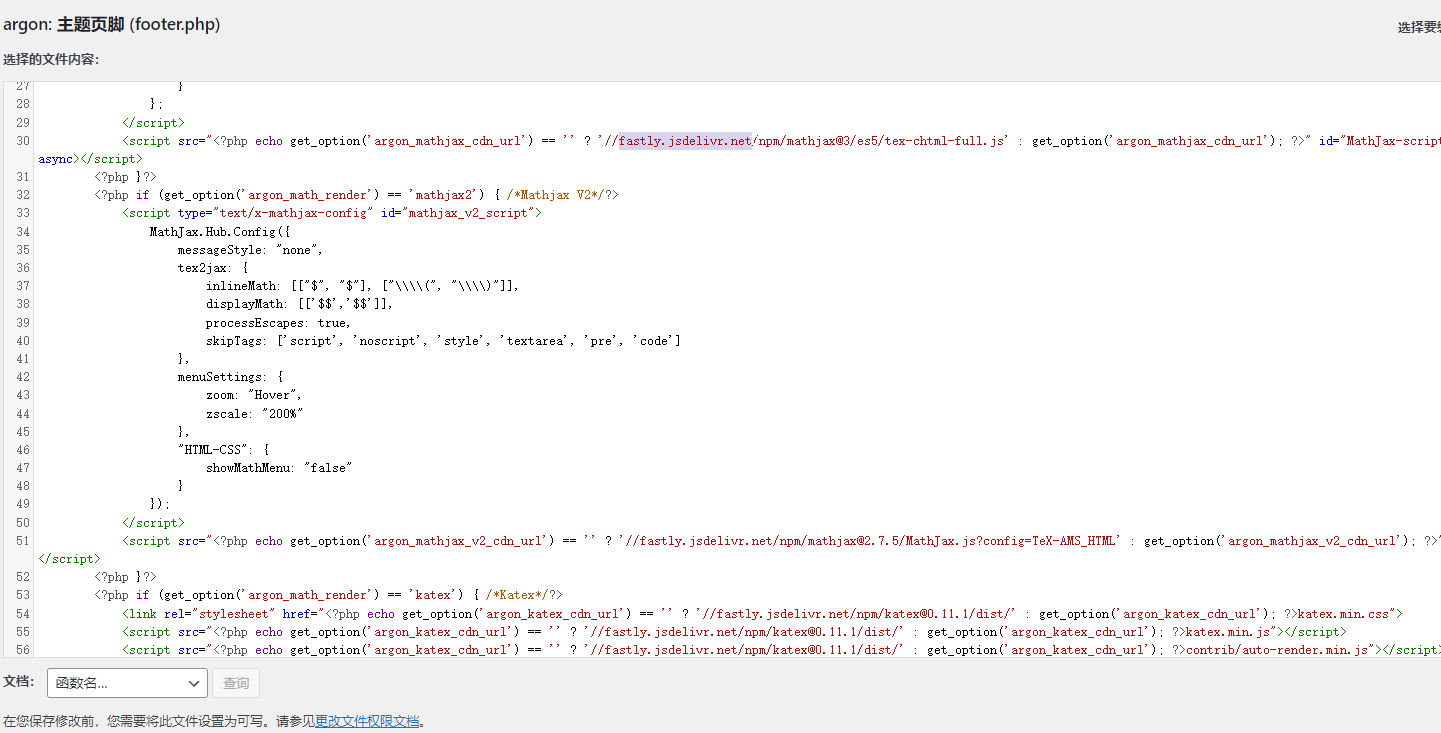
Task: Click line number 33 in the gutter
Action: coord(22,213)
